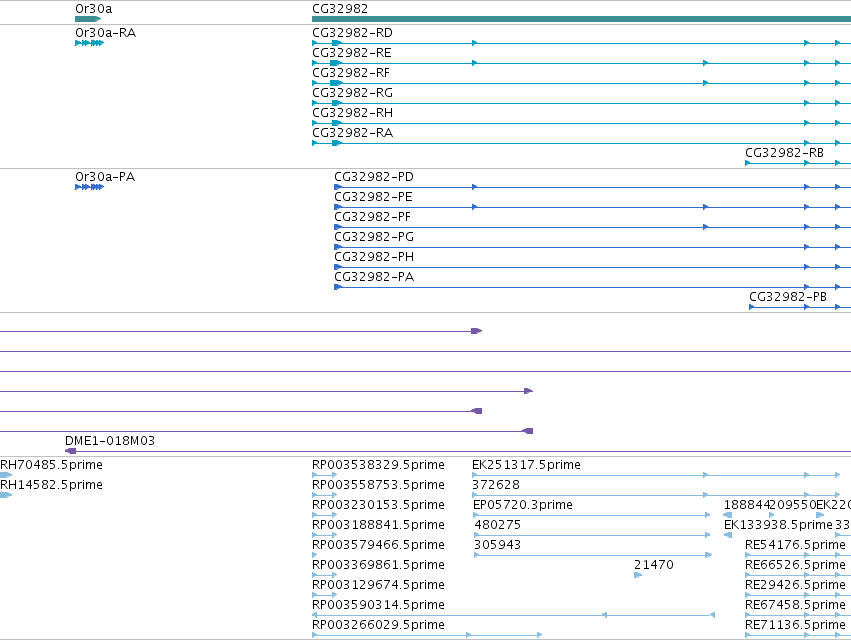
Task: Select protein CG32982-PH
Action: pos(374,257)
